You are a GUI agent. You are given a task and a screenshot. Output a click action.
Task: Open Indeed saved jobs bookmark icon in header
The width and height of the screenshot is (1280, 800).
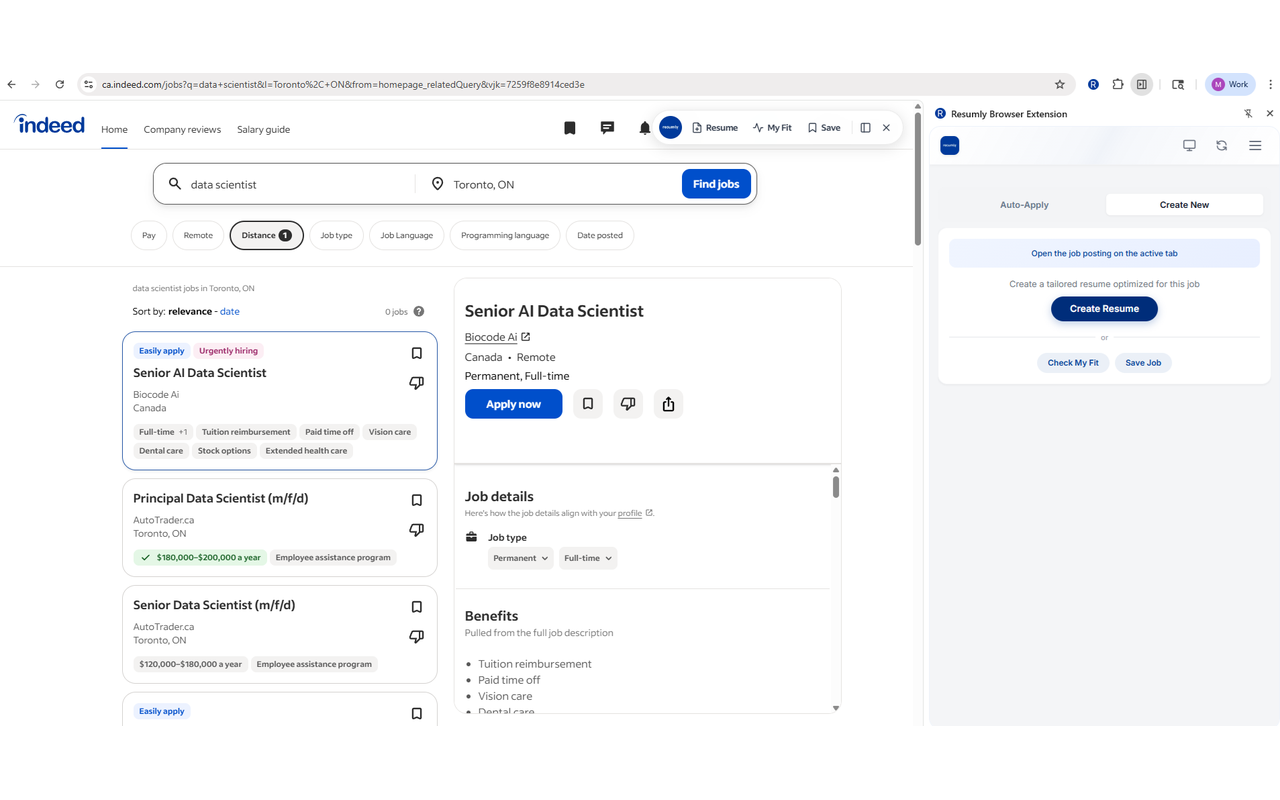click(x=570, y=128)
